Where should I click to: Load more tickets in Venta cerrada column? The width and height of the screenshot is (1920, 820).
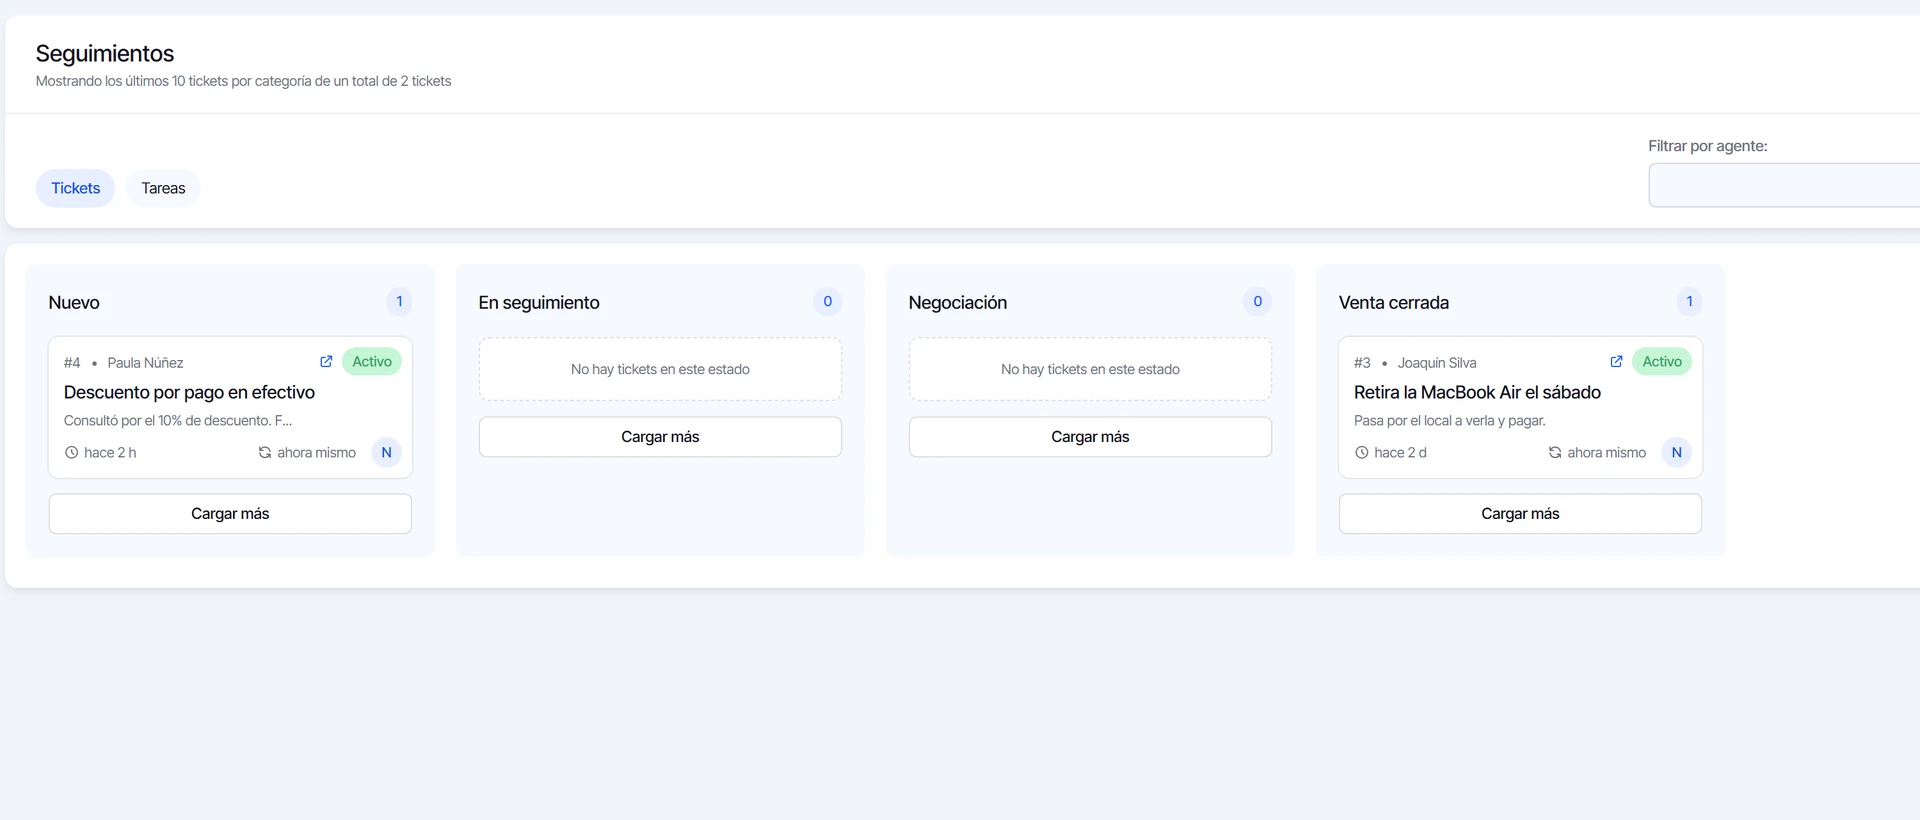click(1520, 514)
